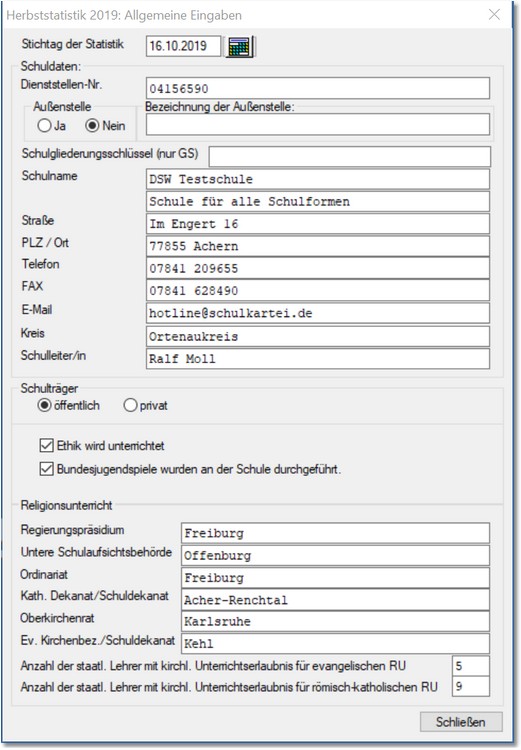The image size is (521, 750).
Task: Click the Stichtag der Statistik label
Action: point(72,44)
